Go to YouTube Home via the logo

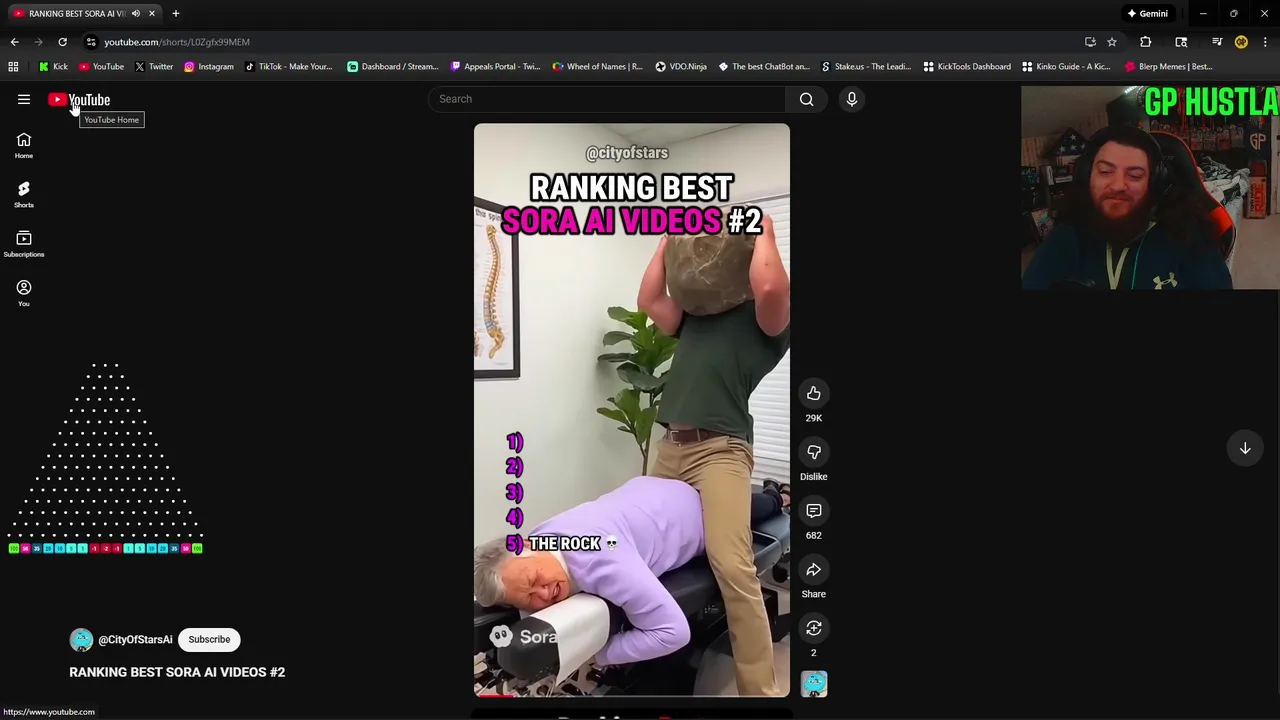pyautogui.click(x=79, y=99)
